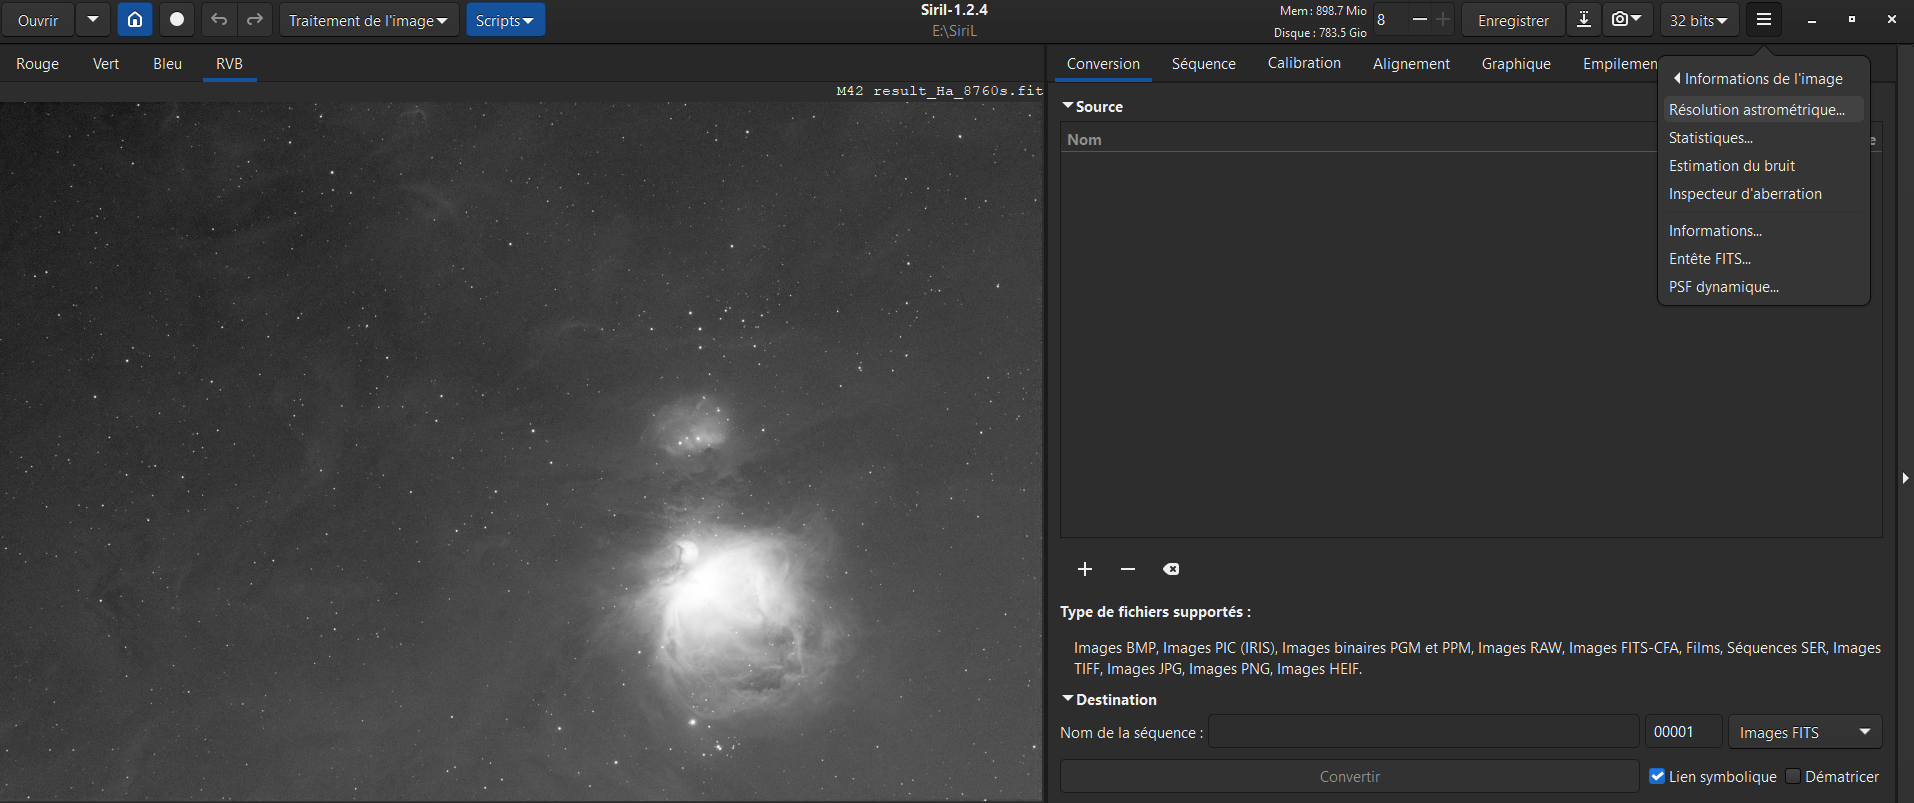The width and height of the screenshot is (1914, 803).
Task: Select Résolution astrométrique menu entry
Action: 1756,110
